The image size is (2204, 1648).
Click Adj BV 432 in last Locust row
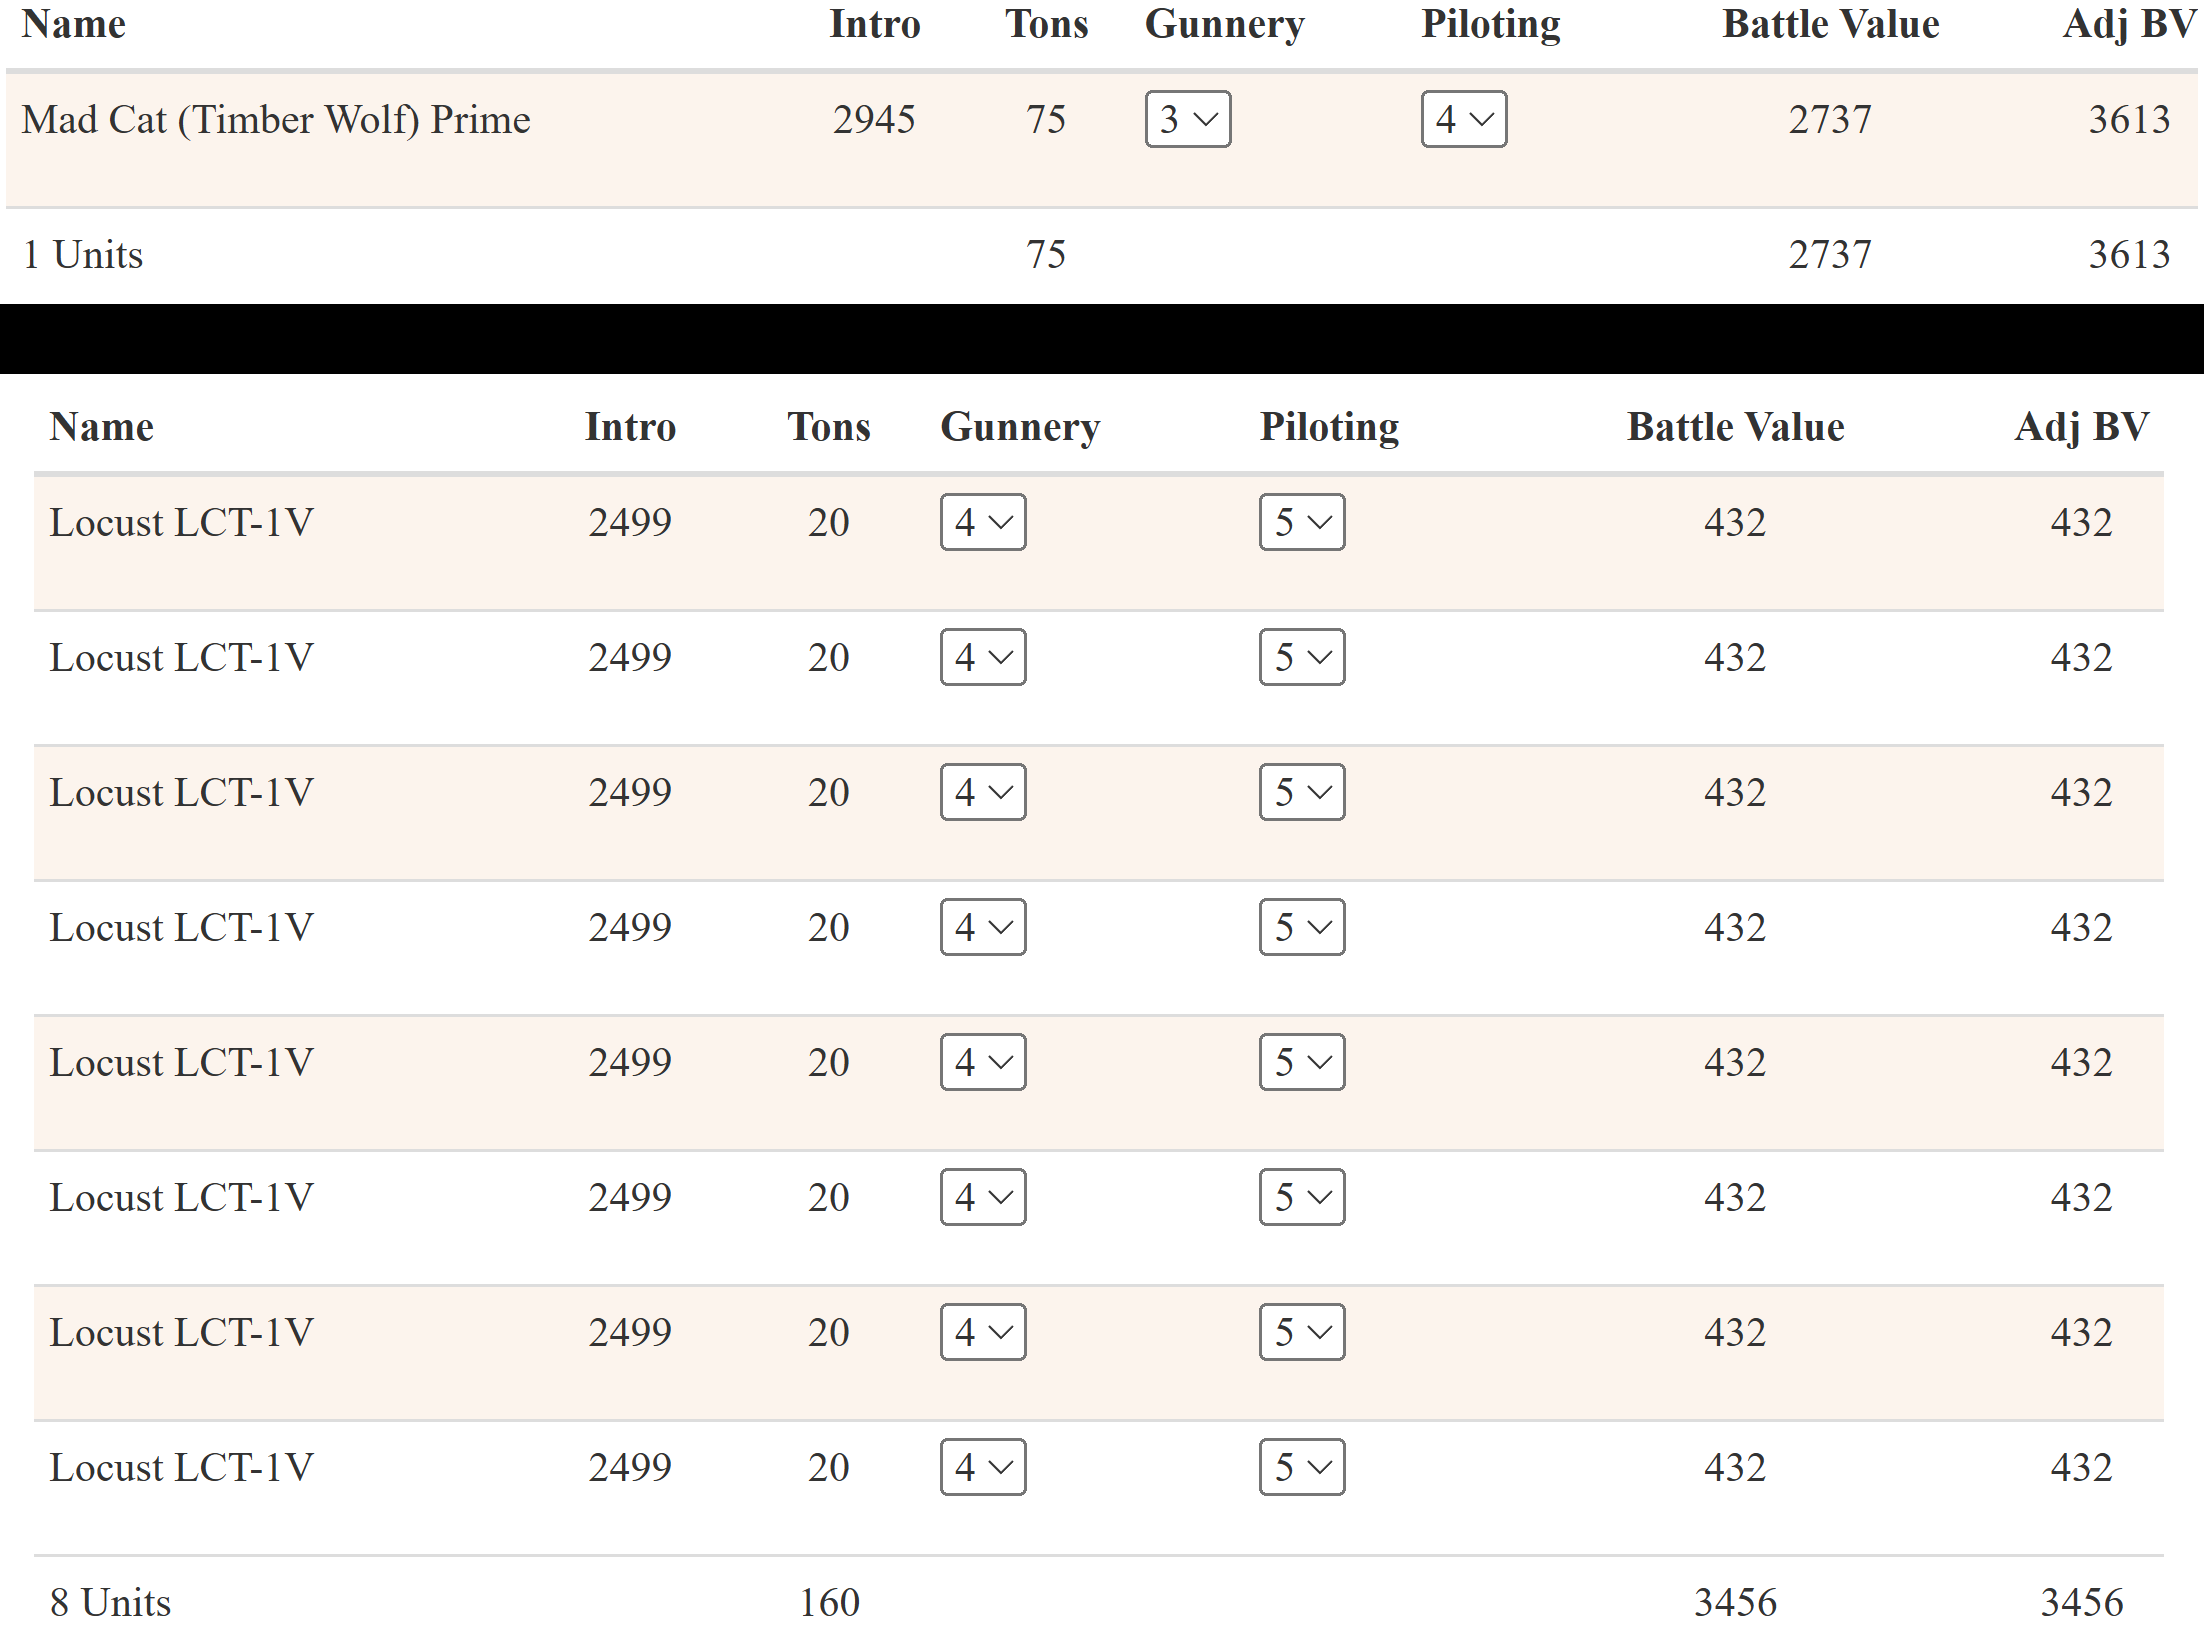tap(2082, 1467)
